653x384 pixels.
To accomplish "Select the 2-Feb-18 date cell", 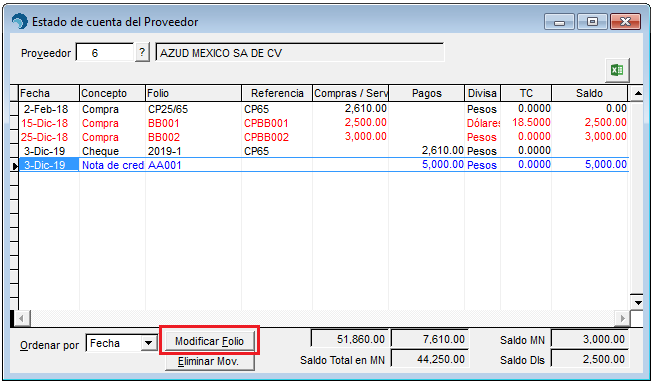I will tap(49, 109).
